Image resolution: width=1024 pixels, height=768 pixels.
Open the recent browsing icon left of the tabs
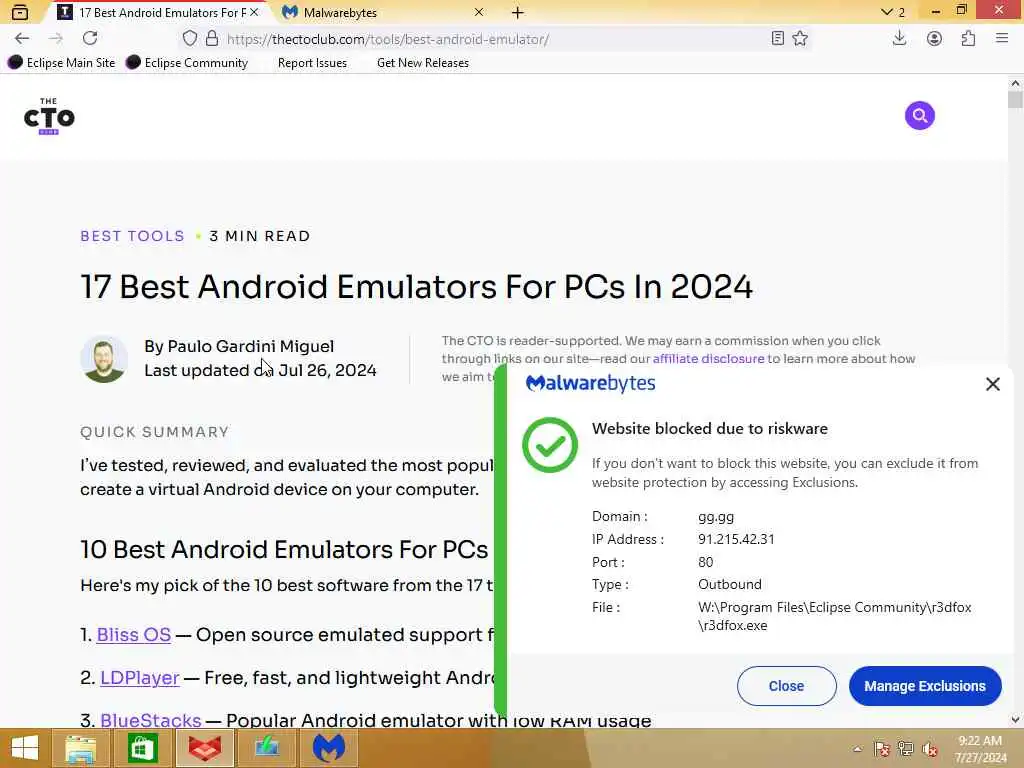click(x=20, y=12)
